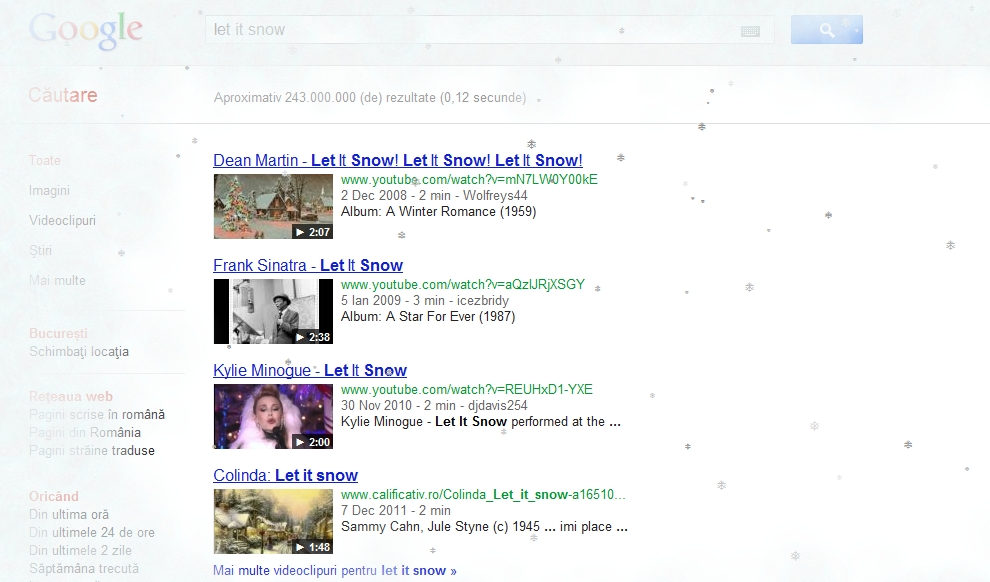This screenshot has height=582, width=990.
Task: Click the results count 'Aproximativ 243.000.000' text
Action: (x=370, y=98)
